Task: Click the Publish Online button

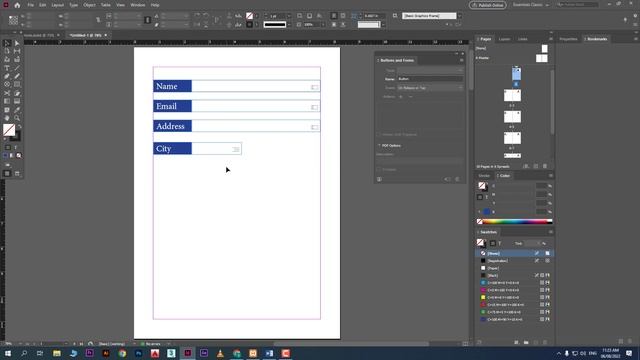Action: click(x=488, y=5)
